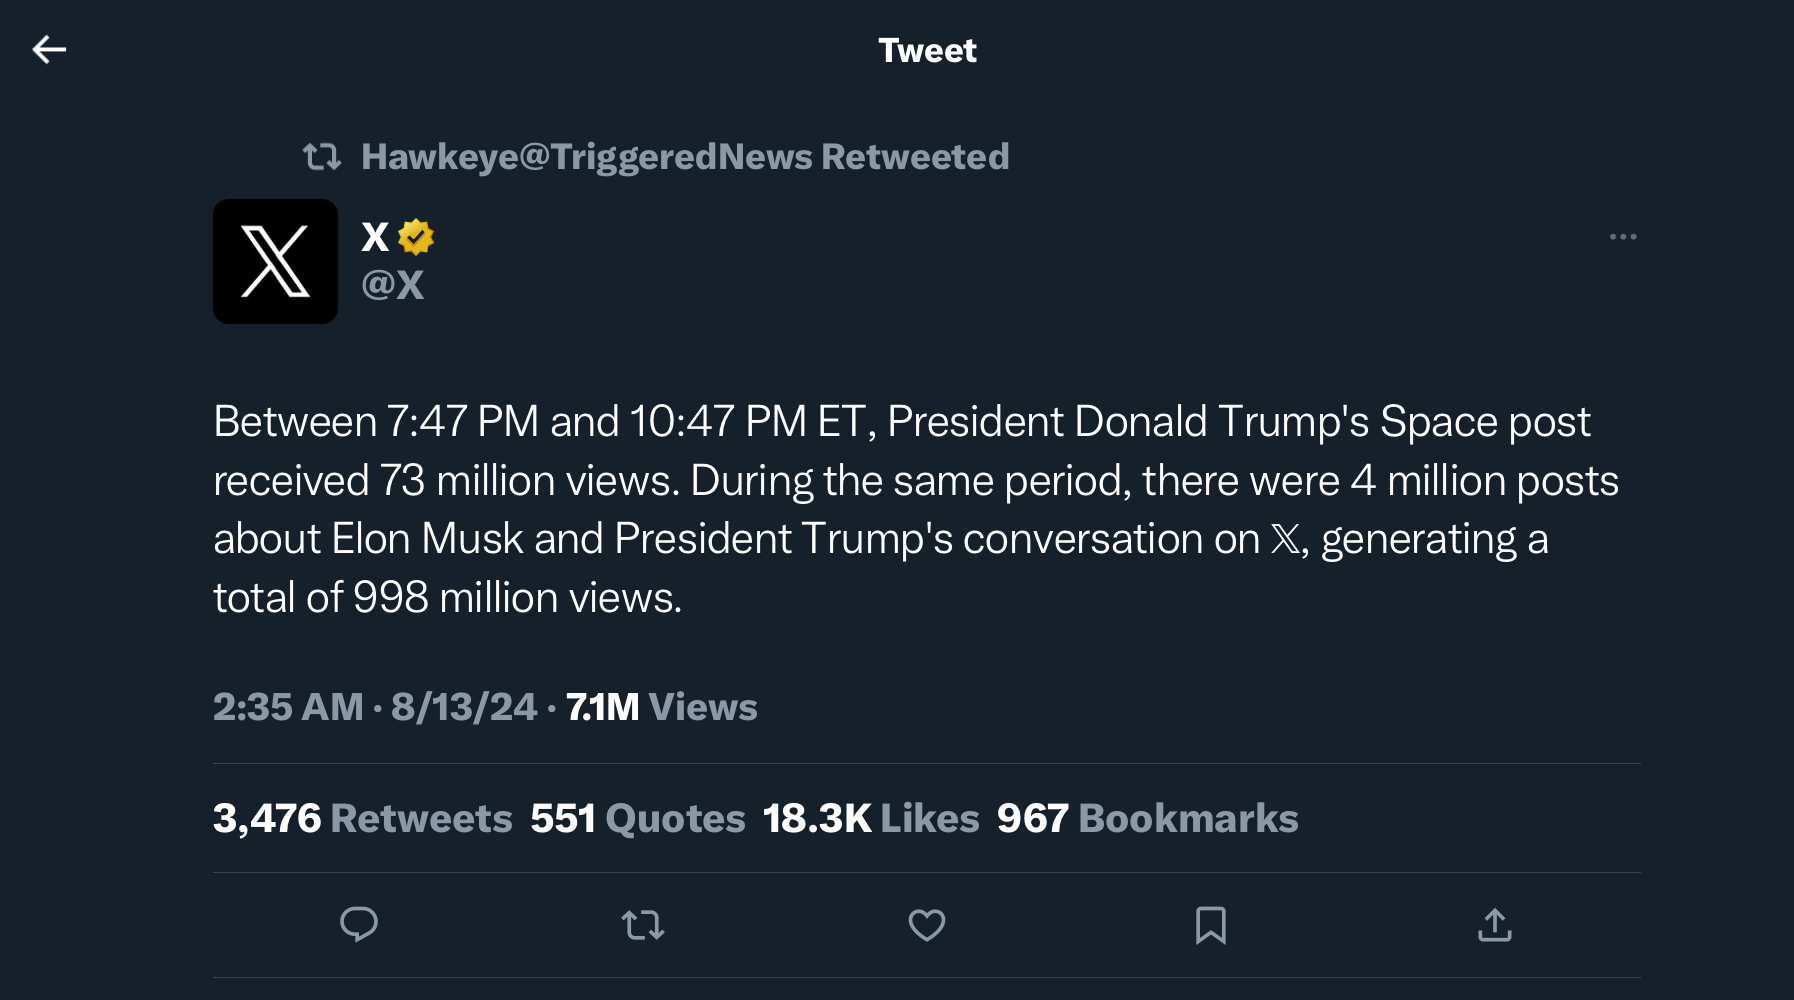Open the 18.3K Likes list
The height and width of the screenshot is (1000, 1794).
coord(871,818)
